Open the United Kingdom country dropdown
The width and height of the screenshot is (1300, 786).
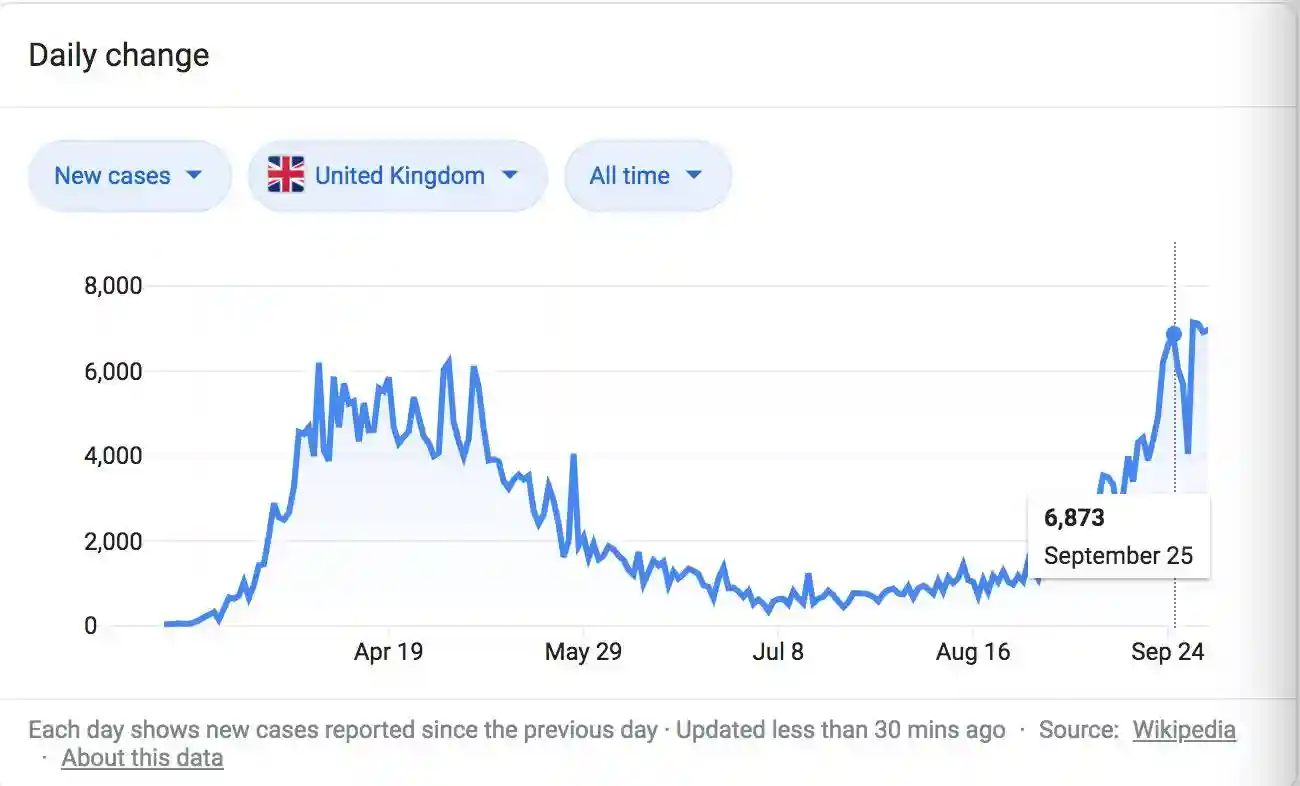(x=398, y=176)
